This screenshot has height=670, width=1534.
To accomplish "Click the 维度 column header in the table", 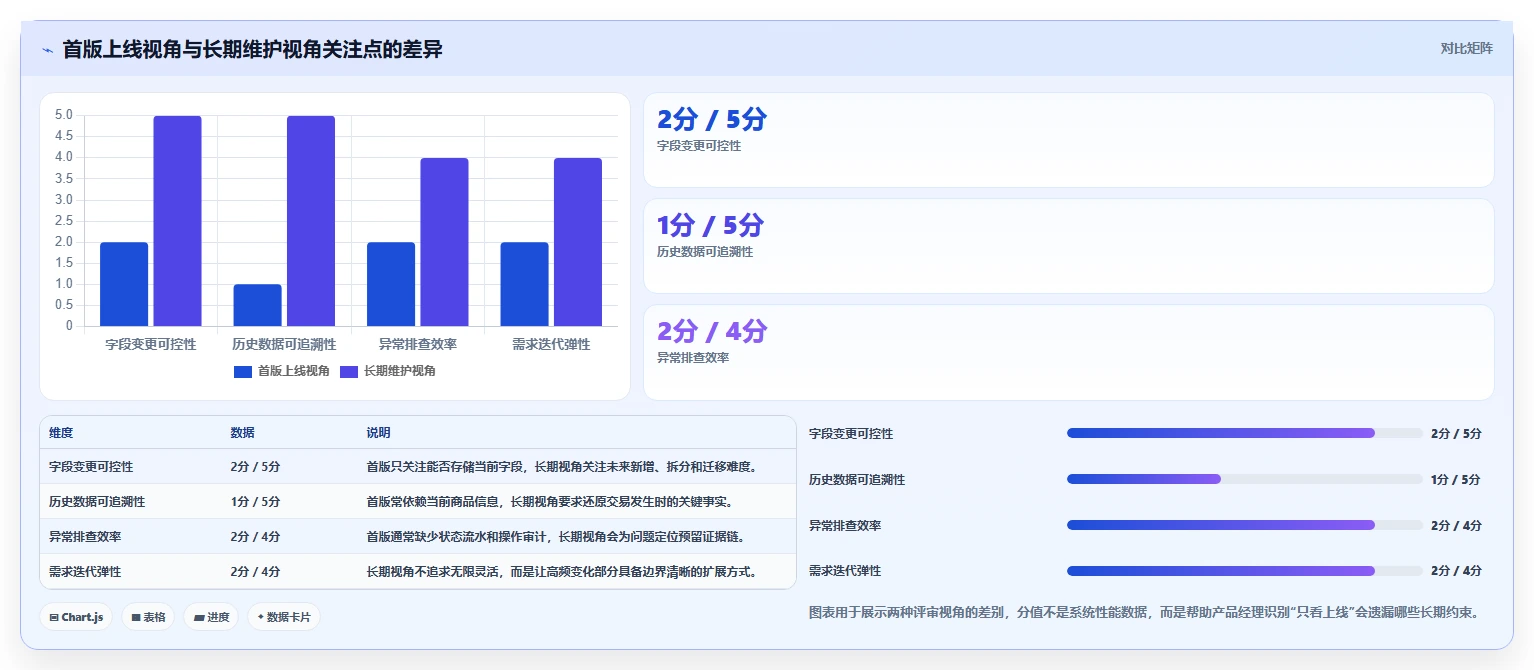I will click(x=61, y=433).
